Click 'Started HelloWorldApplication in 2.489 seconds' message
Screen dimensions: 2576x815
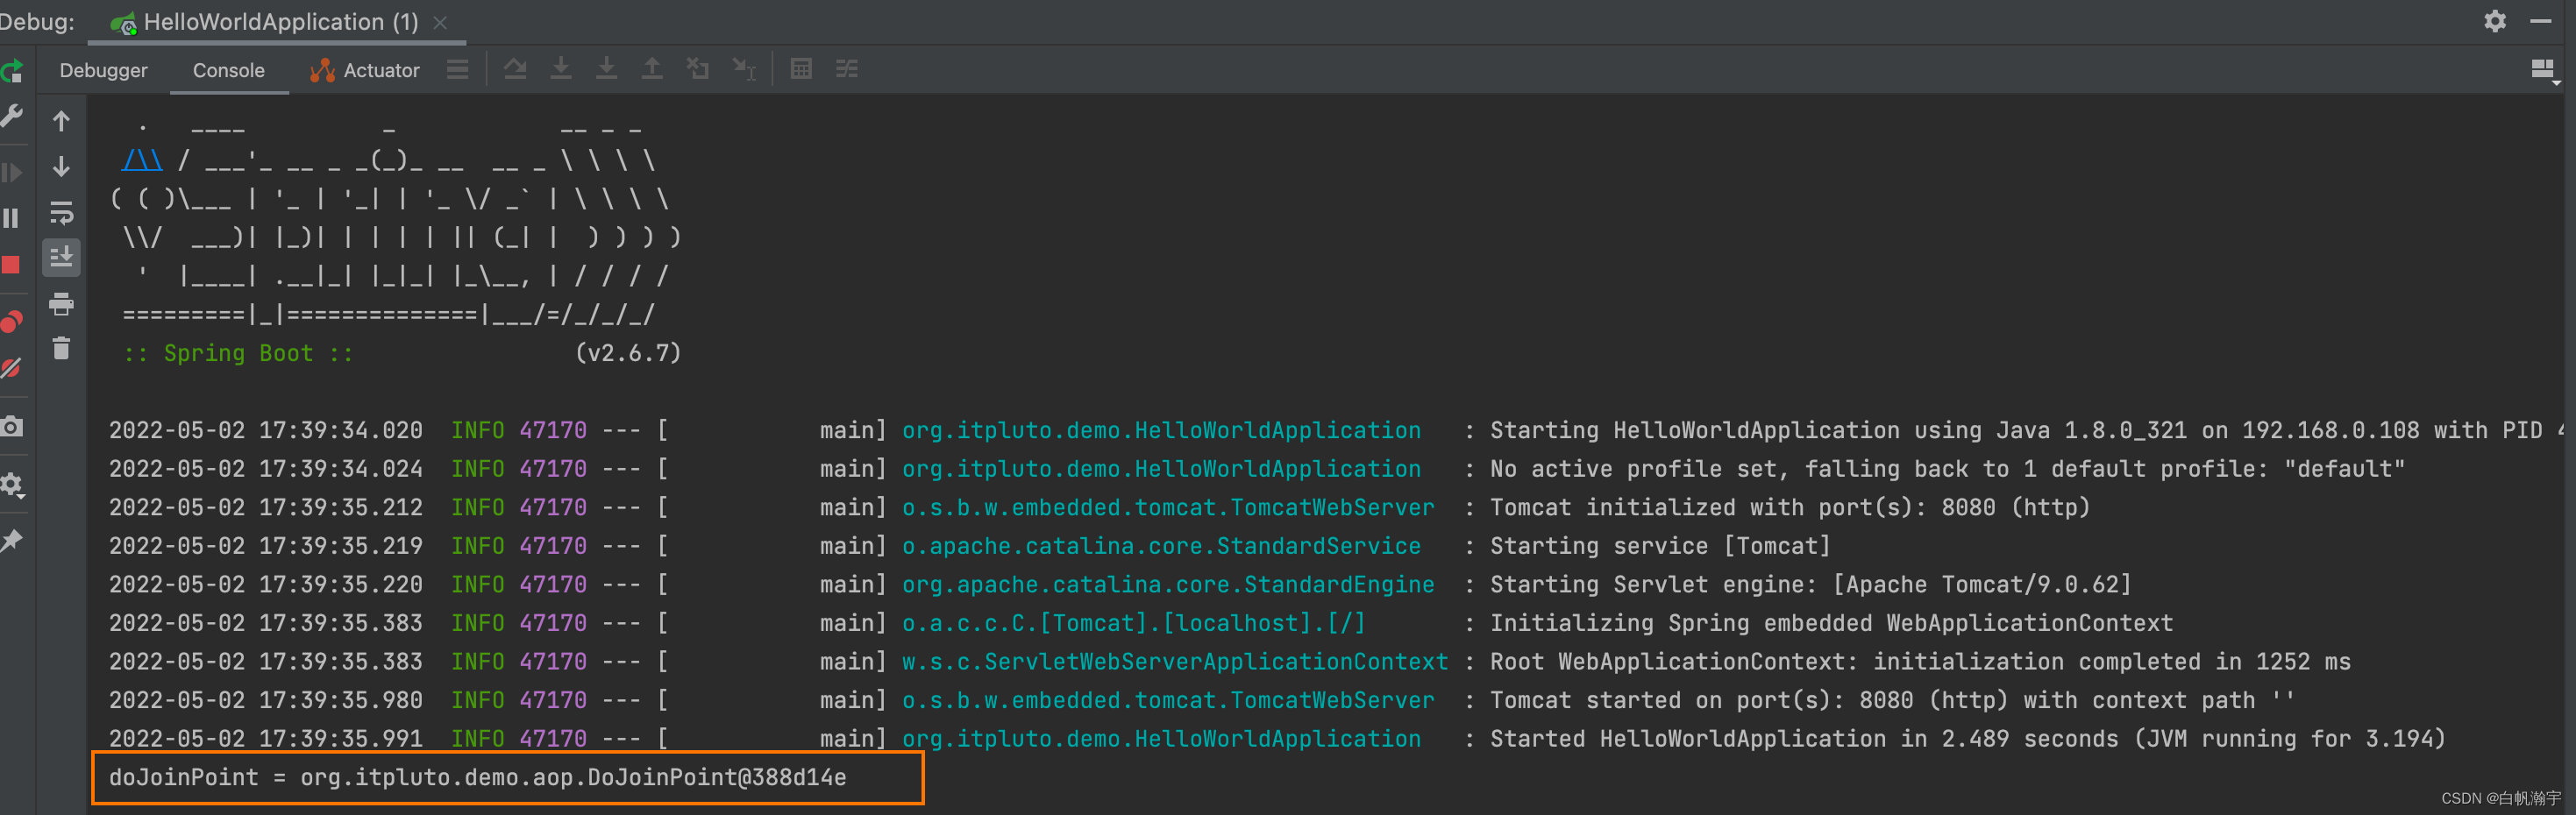coord(1804,739)
